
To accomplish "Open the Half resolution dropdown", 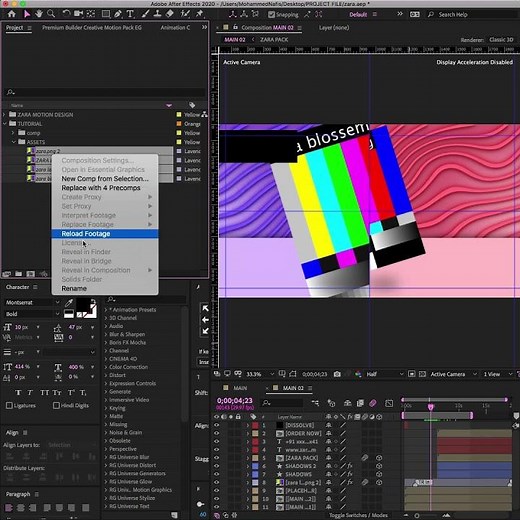I will [x=385, y=374].
